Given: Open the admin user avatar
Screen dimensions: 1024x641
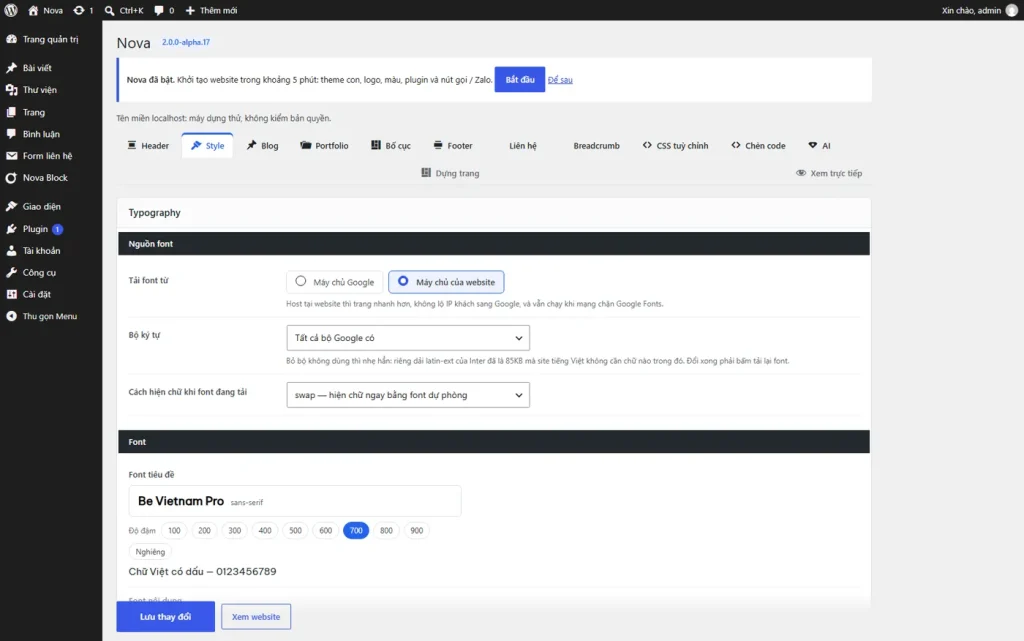Looking at the screenshot, I should (1012, 10).
